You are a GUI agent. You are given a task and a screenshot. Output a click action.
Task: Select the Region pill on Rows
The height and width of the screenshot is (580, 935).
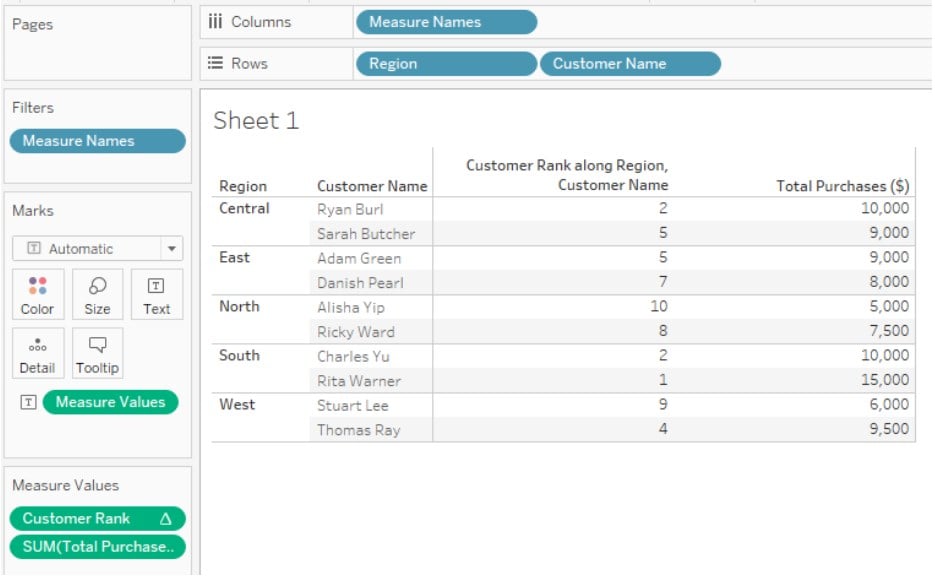click(x=447, y=64)
